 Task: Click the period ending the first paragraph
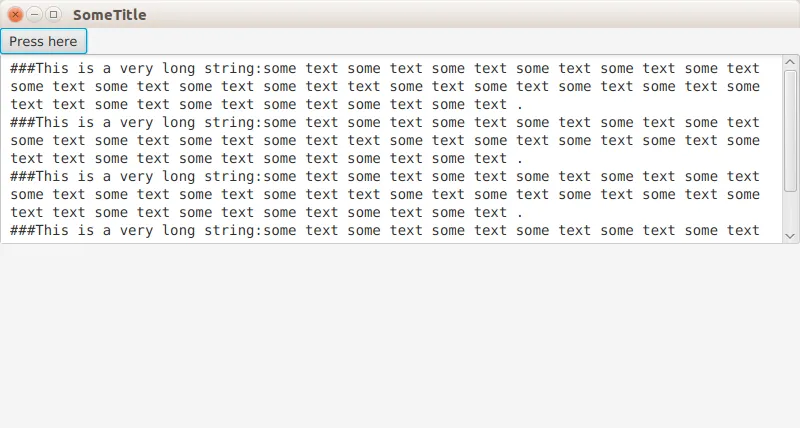pyautogui.click(x=519, y=105)
